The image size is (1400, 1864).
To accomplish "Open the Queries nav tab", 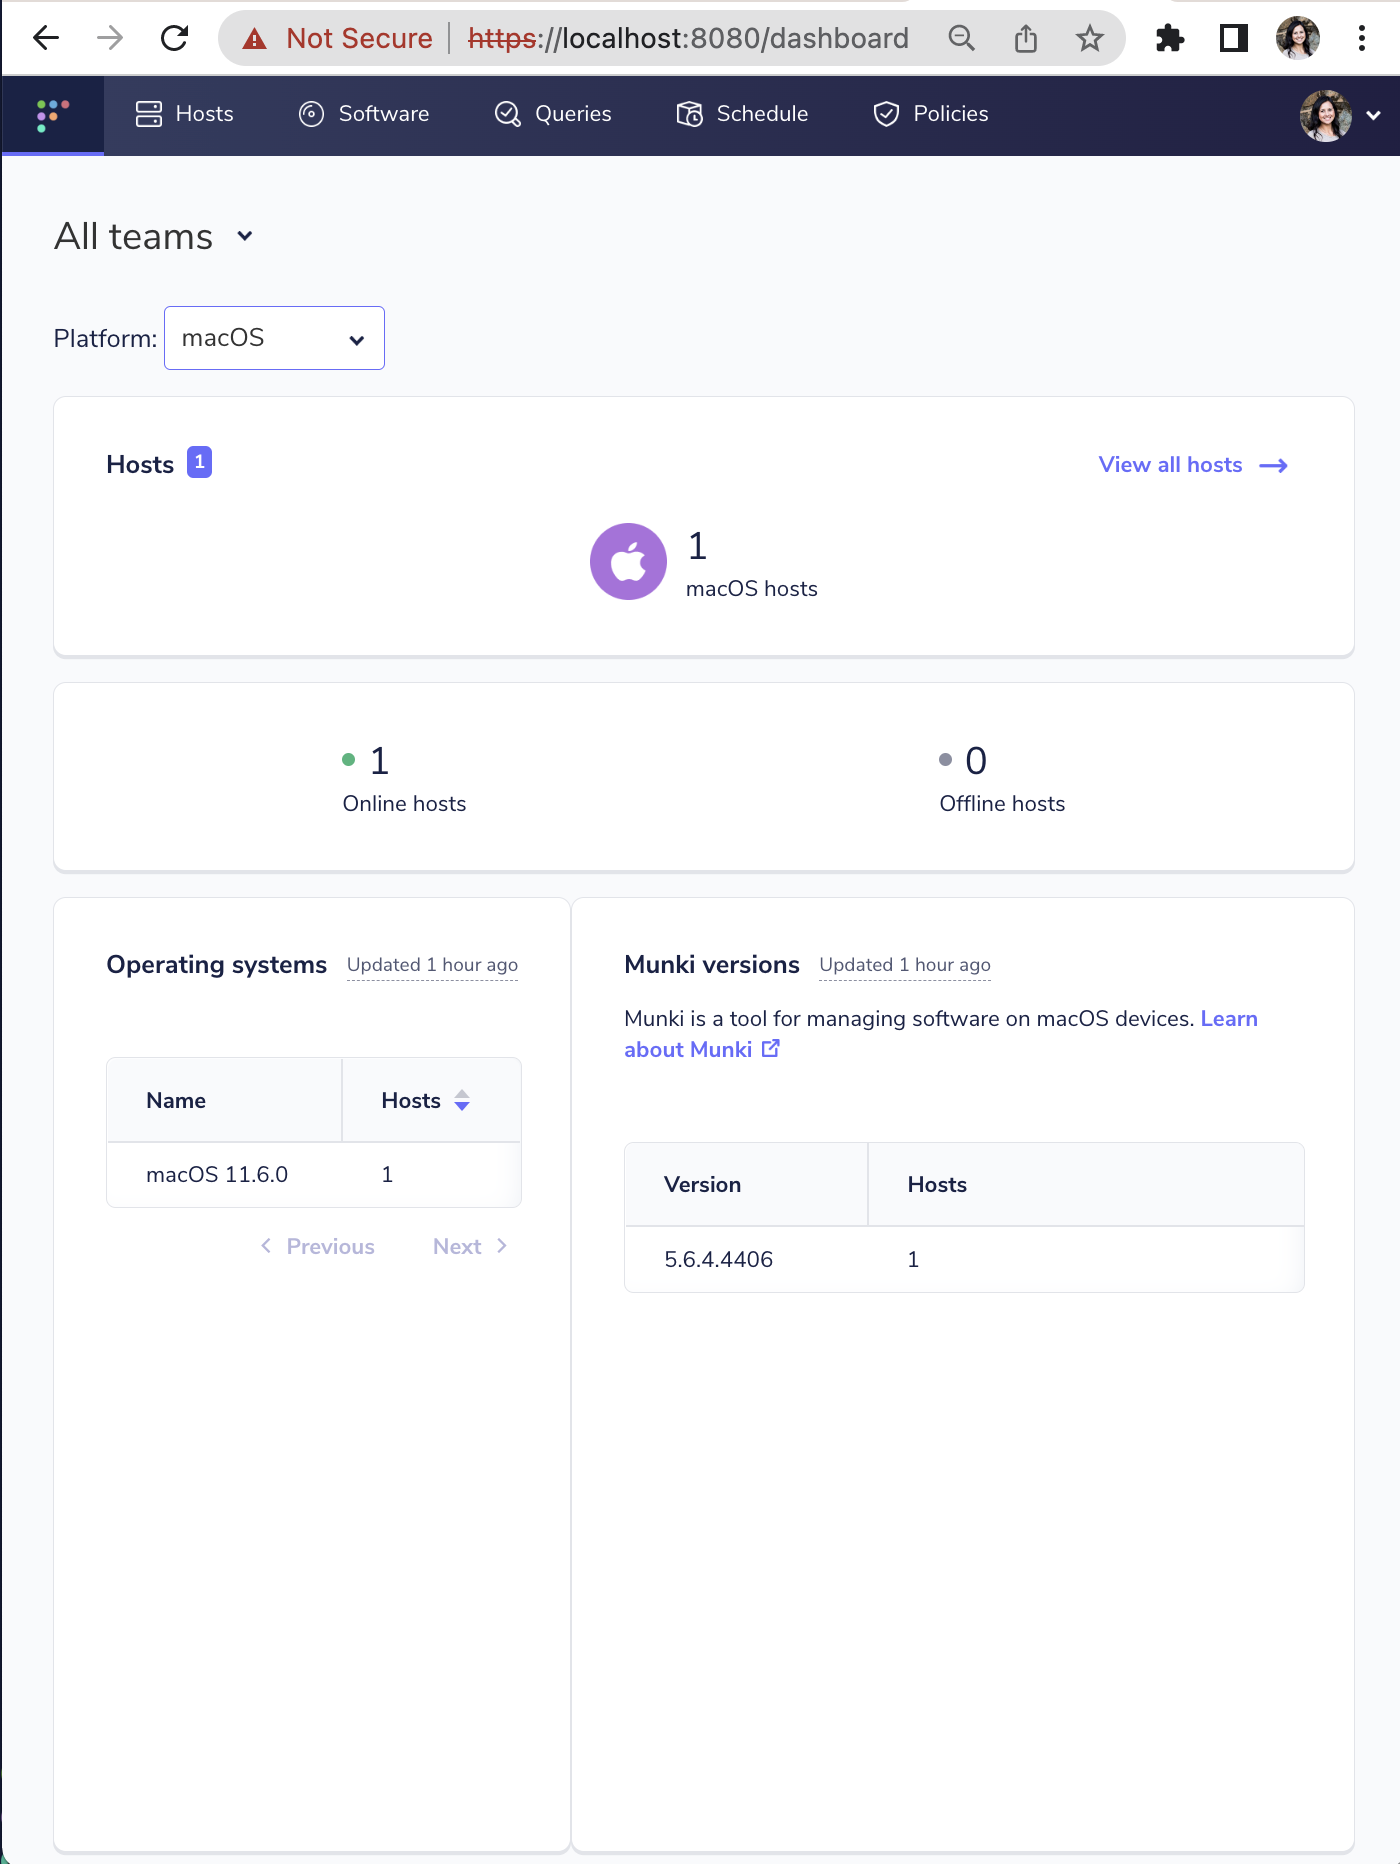I will click(x=553, y=114).
